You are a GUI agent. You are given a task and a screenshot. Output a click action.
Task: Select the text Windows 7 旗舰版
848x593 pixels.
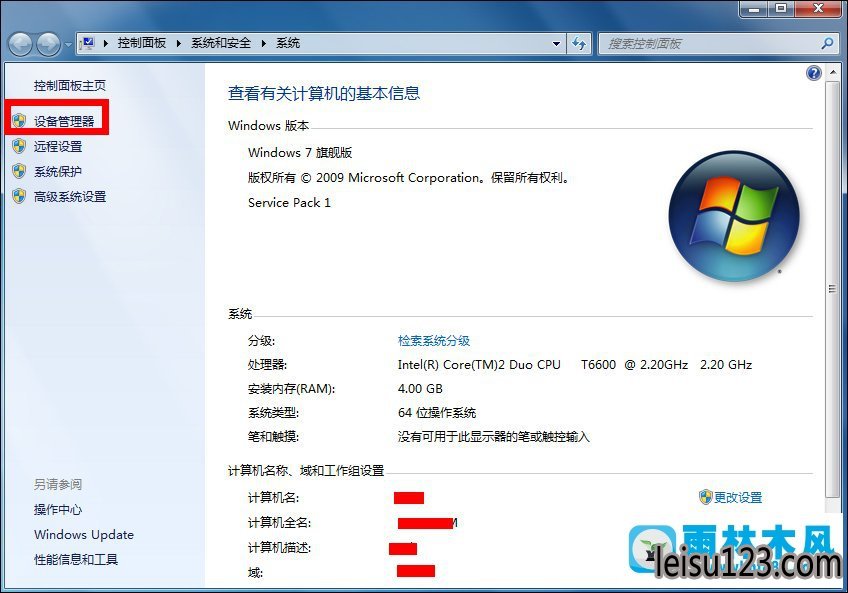coord(300,153)
